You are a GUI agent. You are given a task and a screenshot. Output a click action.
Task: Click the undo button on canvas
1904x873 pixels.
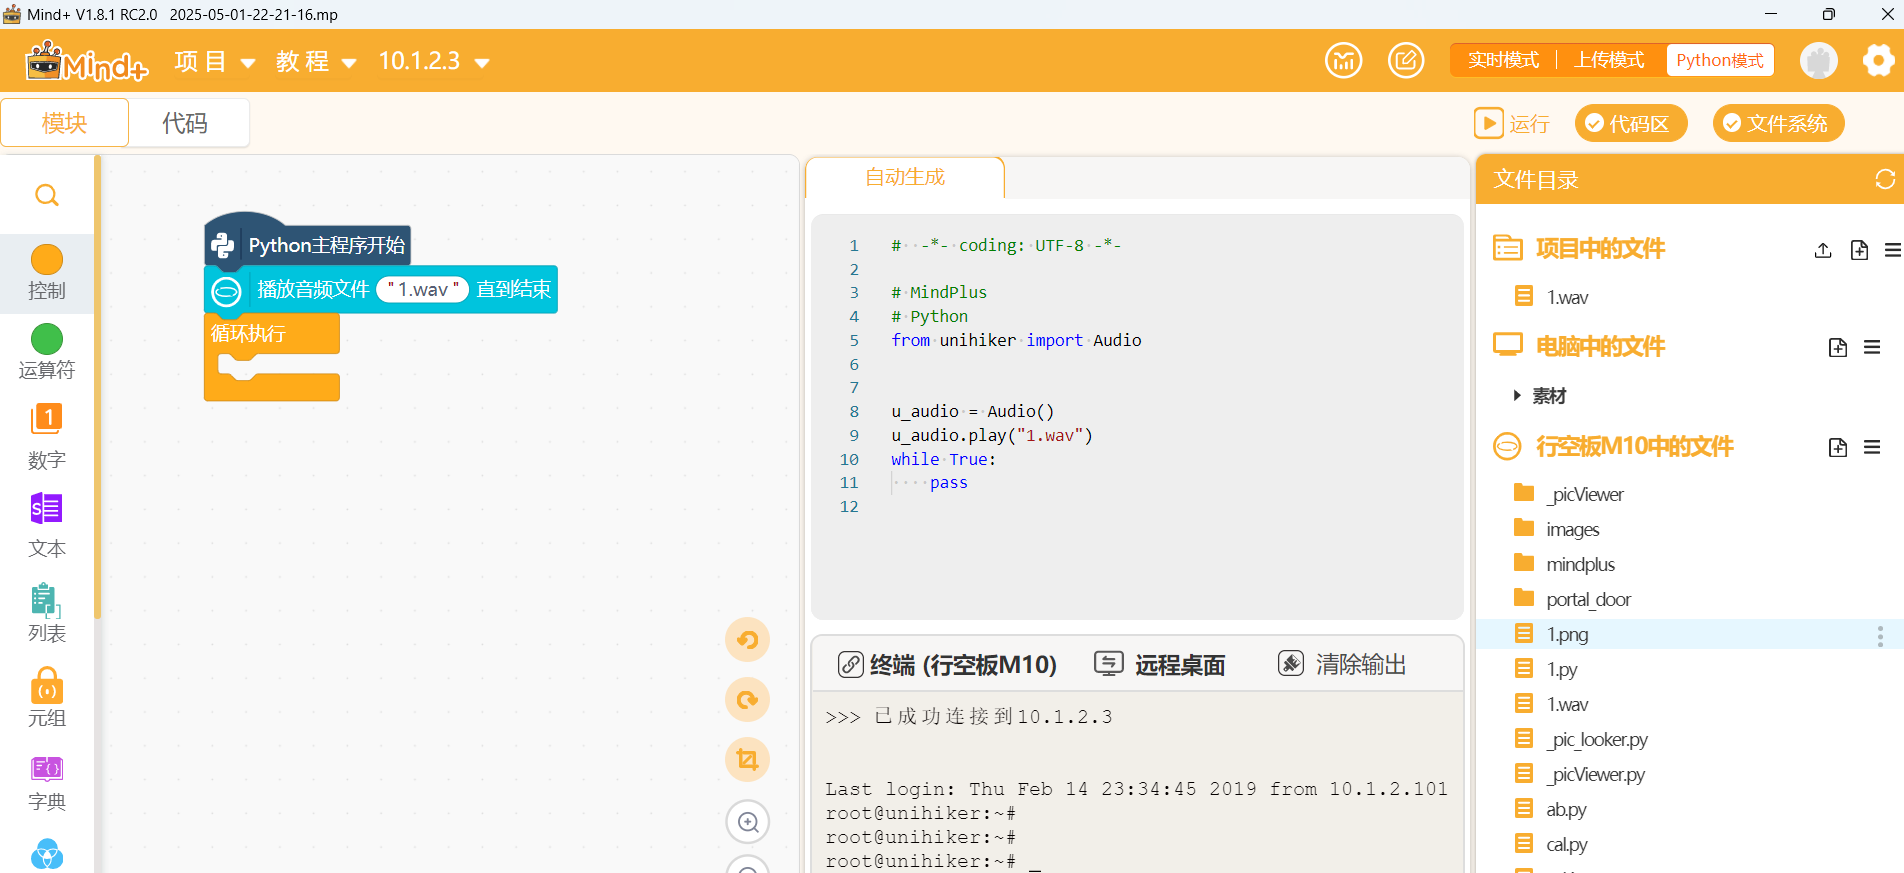[x=747, y=640]
